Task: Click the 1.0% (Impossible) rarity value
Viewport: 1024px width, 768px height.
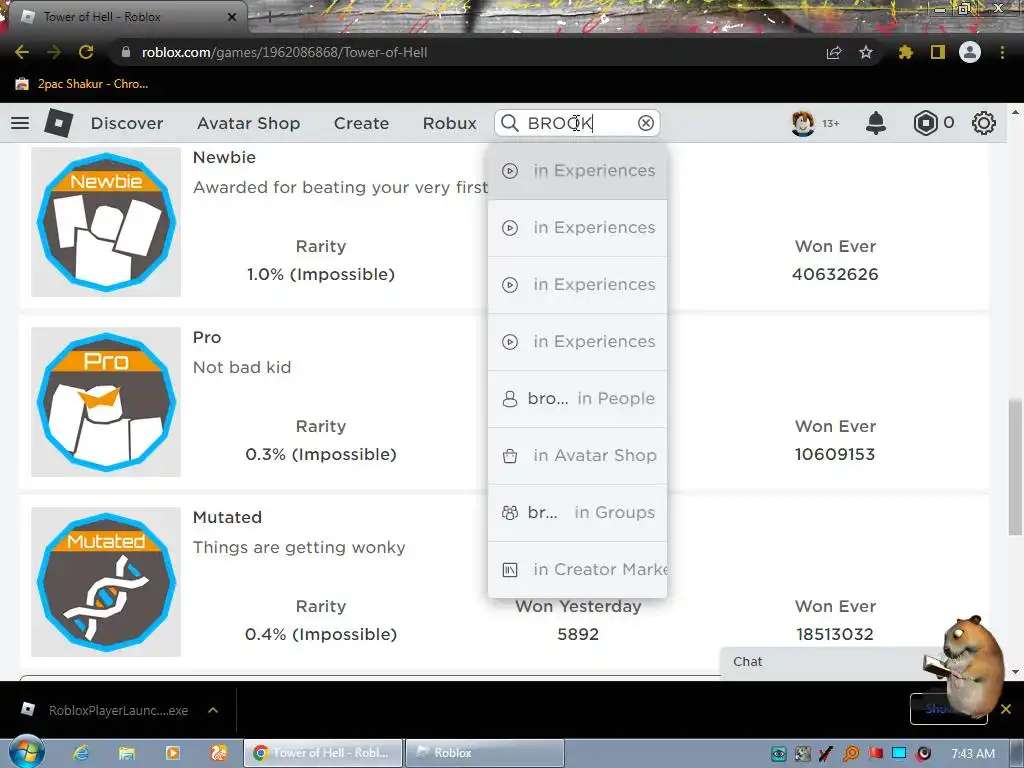Action: (321, 274)
